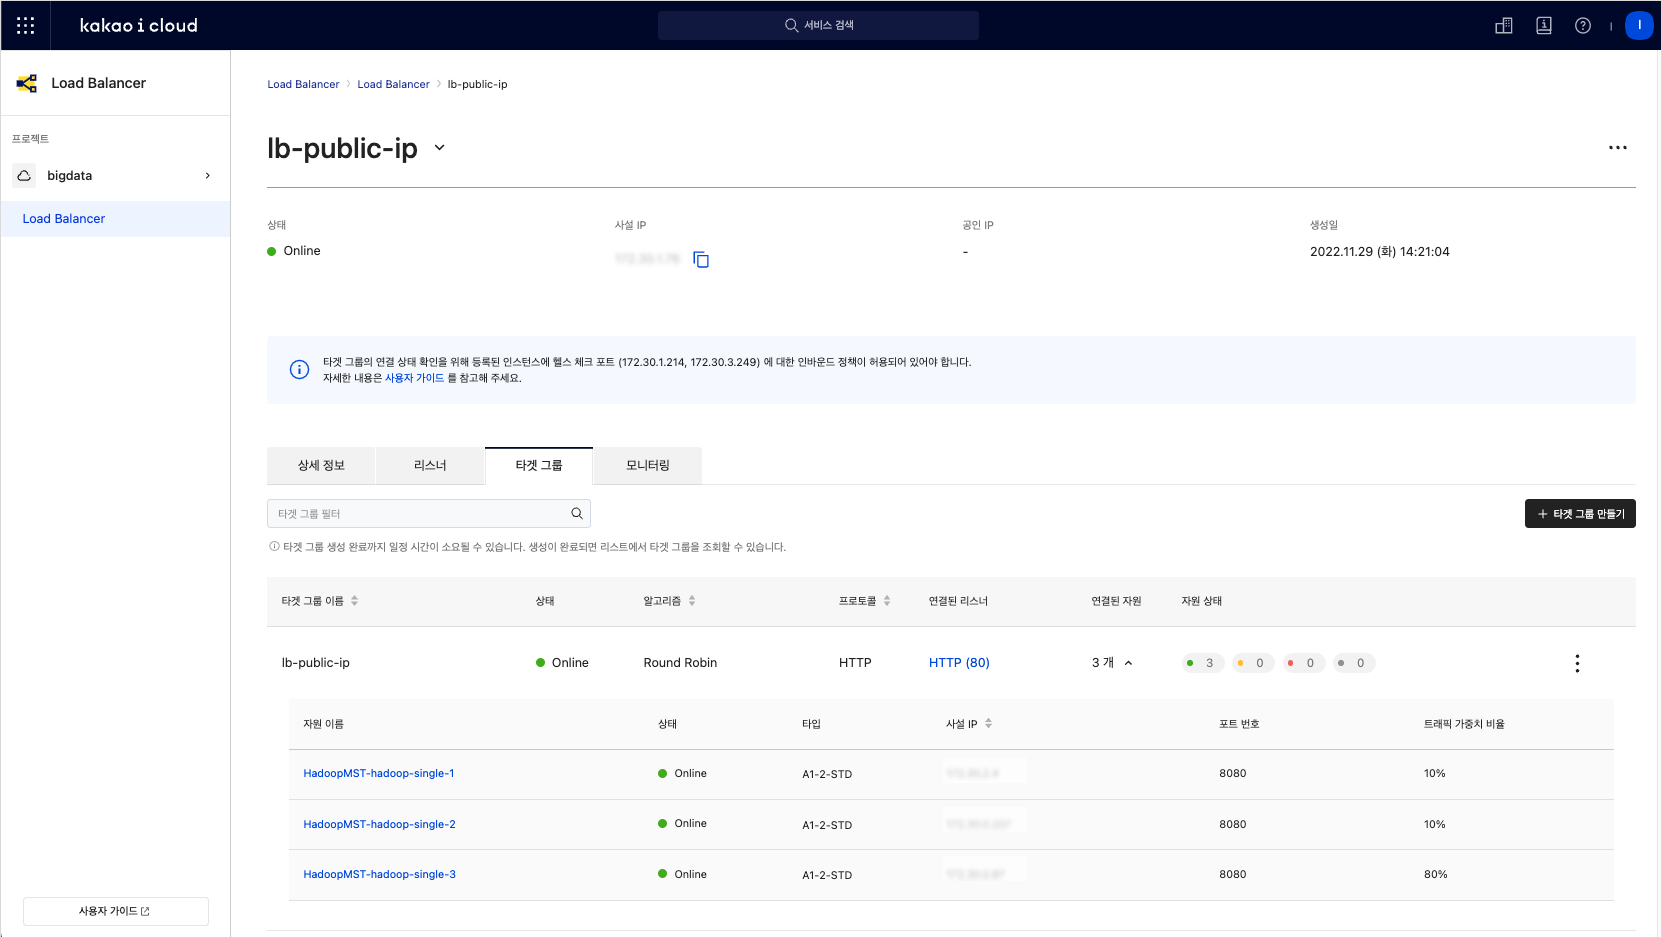Click the gray resource status badge

[1354, 663]
